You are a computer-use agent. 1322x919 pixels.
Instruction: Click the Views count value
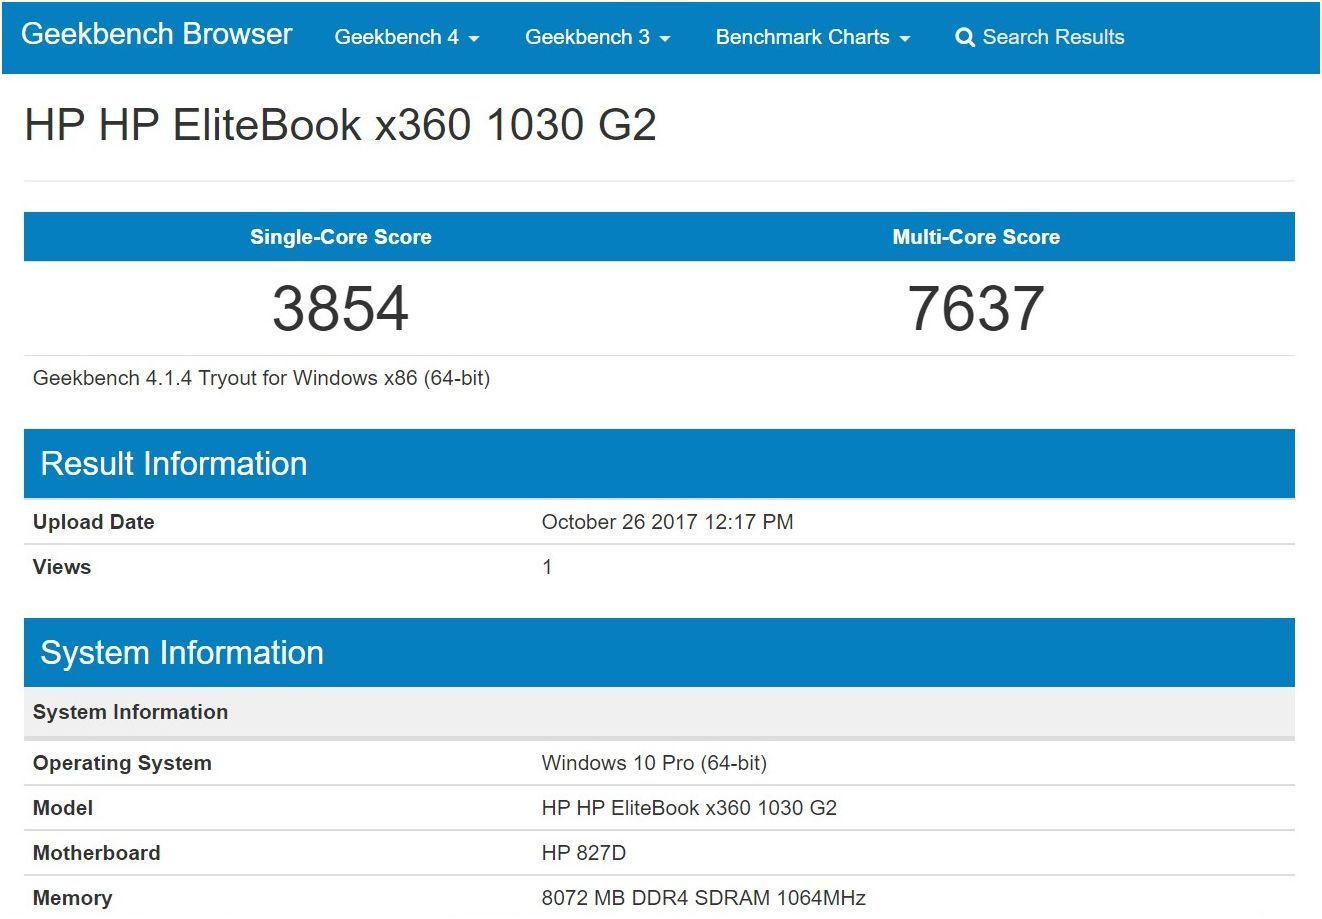point(547,566)
